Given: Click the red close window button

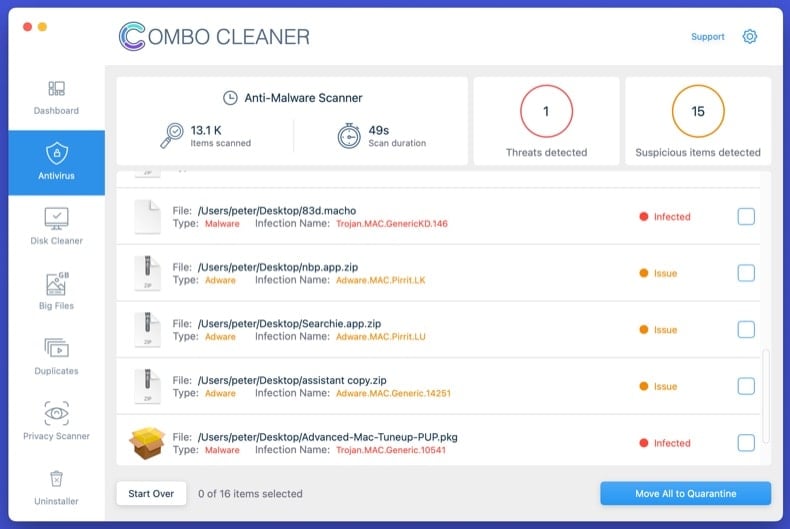Looking at the screenshot, I should click(28, 27).
